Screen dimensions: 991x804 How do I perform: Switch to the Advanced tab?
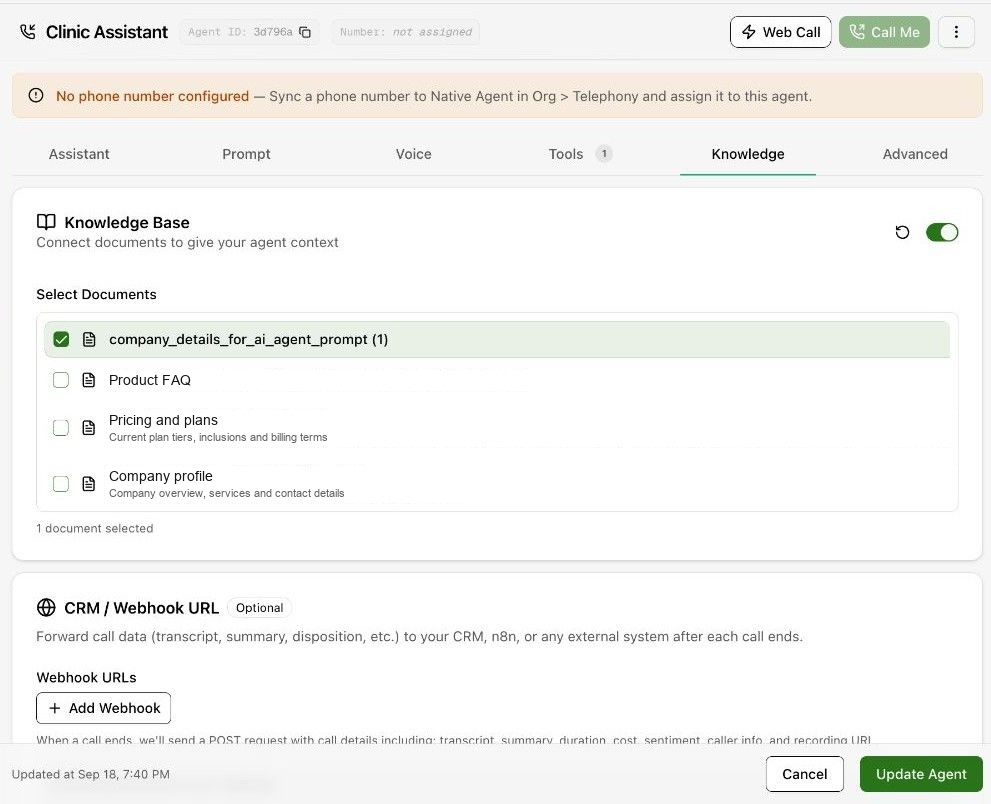[915, 154]
